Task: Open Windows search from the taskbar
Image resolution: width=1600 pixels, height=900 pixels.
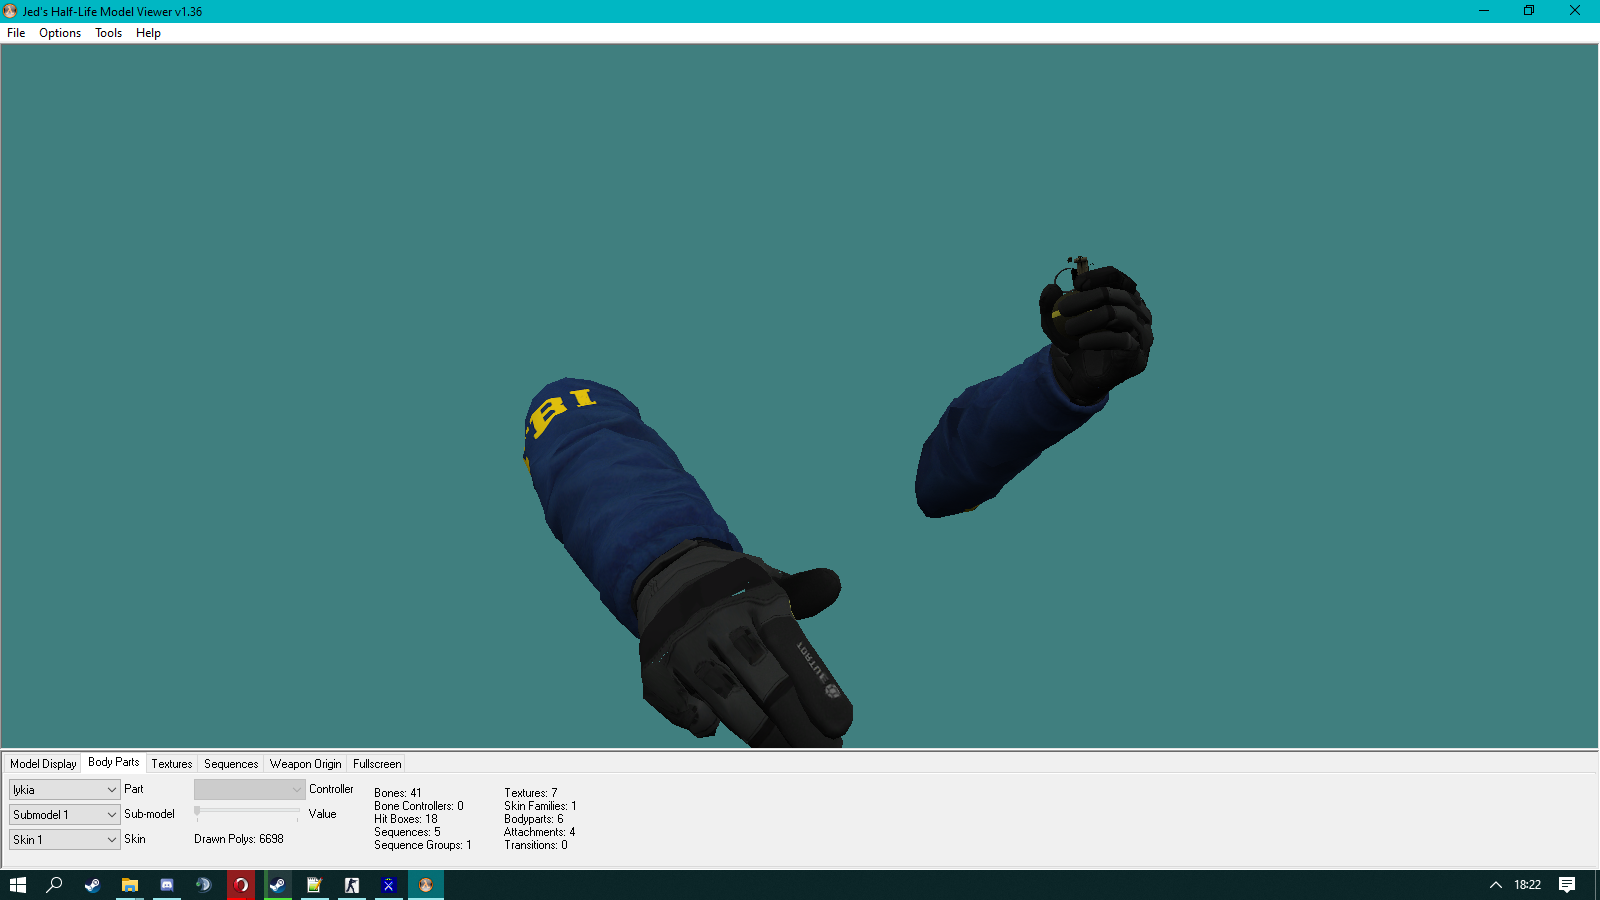Action: (x=55, y=885)
